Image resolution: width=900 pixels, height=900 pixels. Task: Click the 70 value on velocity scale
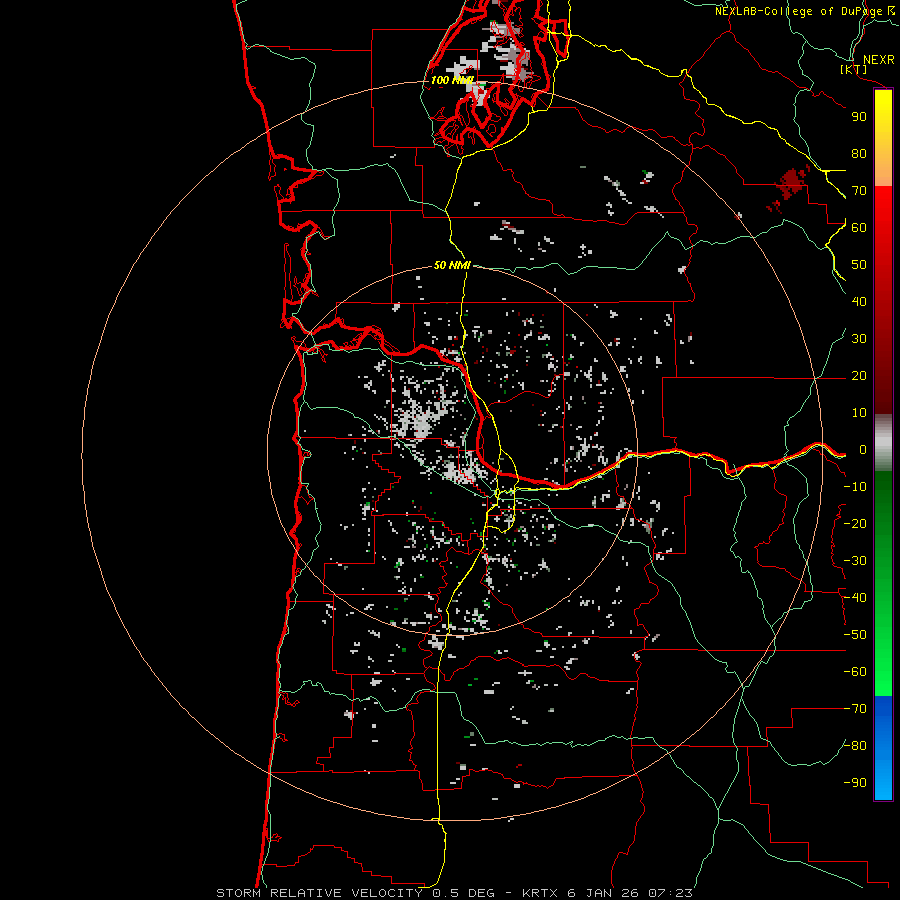[859, 191]
